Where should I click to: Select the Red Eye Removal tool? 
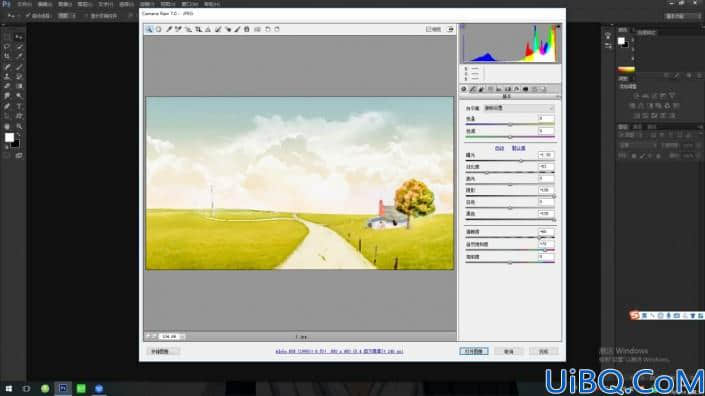(228, 29)
